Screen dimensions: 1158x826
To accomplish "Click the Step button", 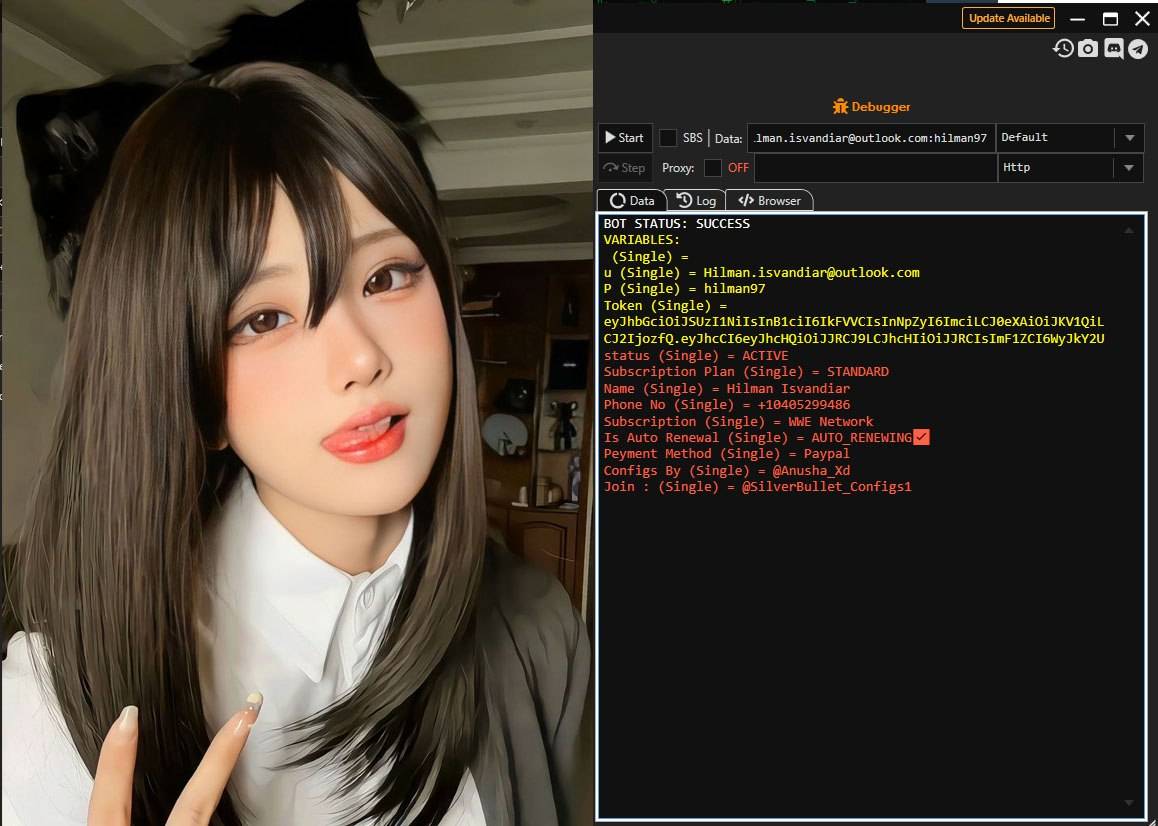I will (625, 168).
